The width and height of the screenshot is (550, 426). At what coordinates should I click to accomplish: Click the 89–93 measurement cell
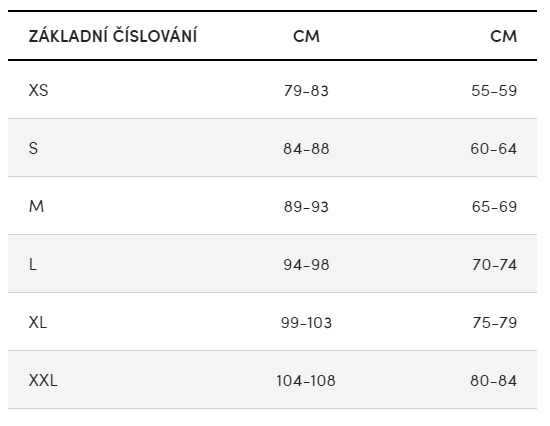click(306, 207)
